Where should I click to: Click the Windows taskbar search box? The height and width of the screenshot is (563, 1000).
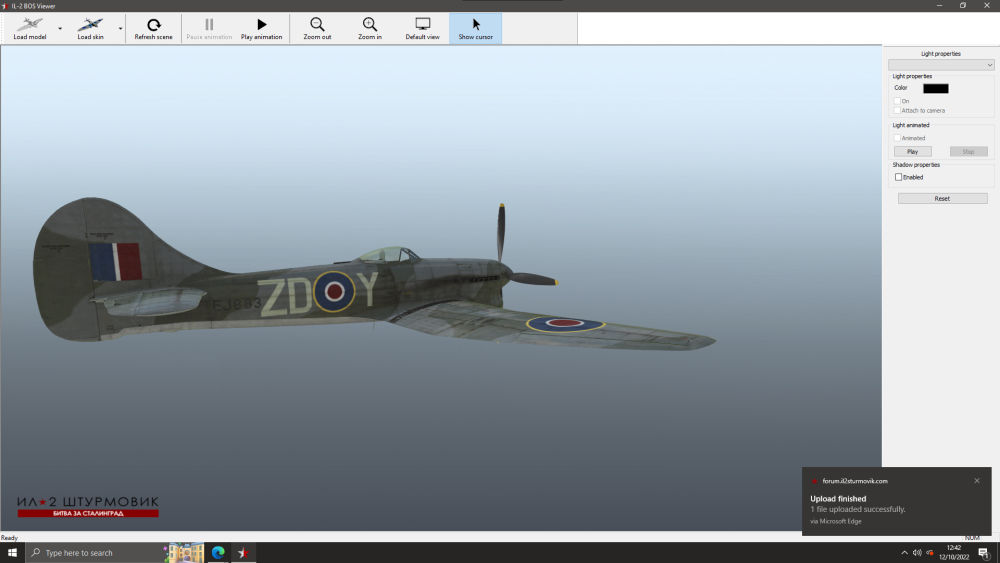point(90,553)
